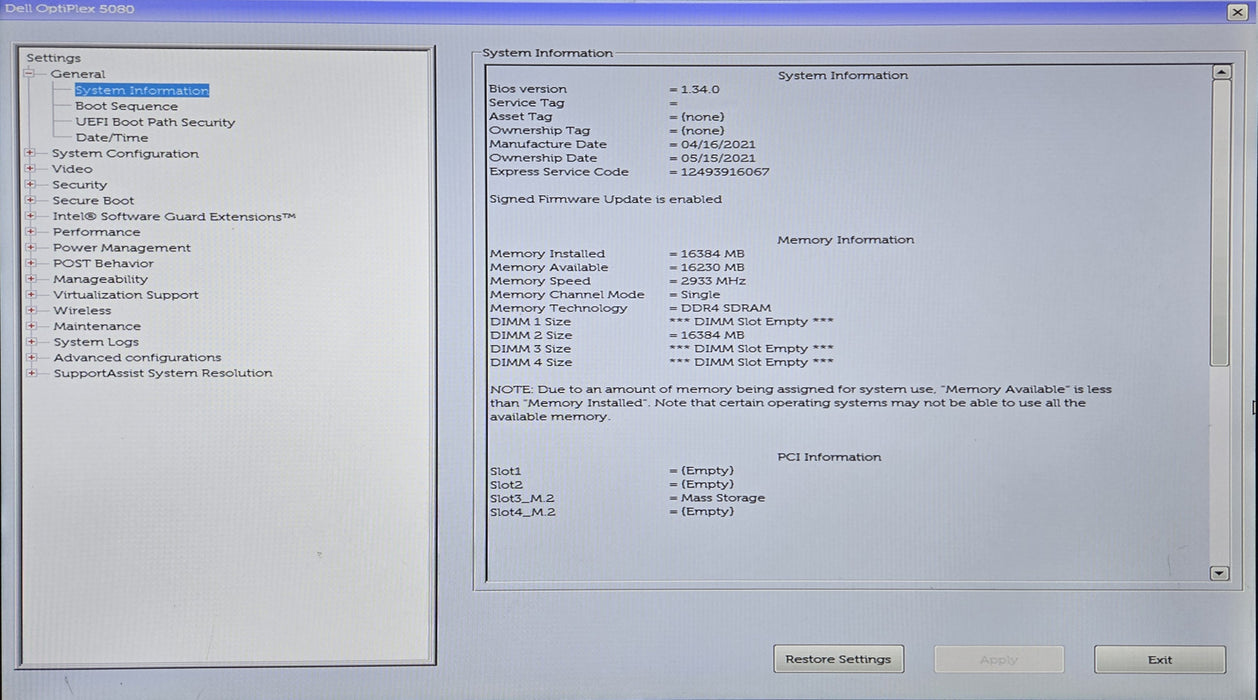
Task: Select the General category label
Action: (x=78, y=74)
